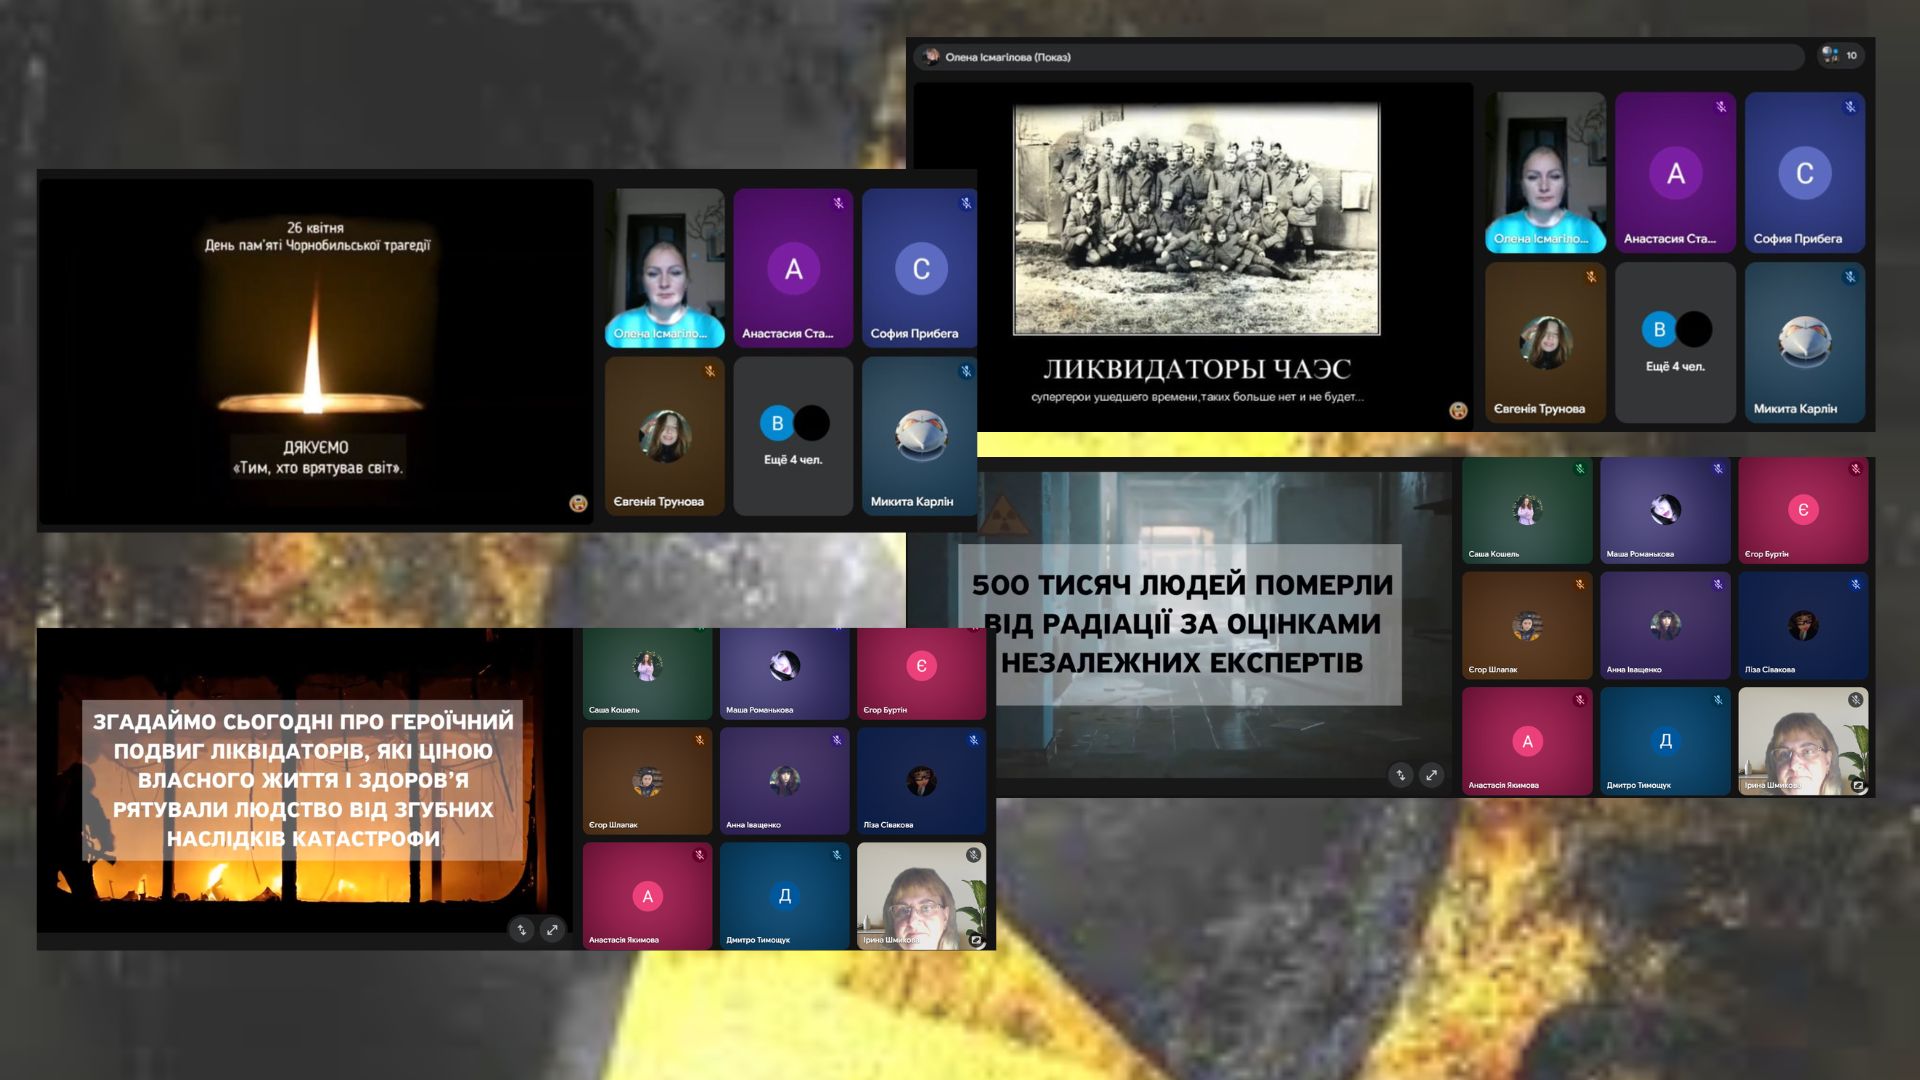The width and height of the screenshot is (1920, 1080).
Task: Click swap arrows icon on Згадаймо fire slide
Action: coord(521,930)
